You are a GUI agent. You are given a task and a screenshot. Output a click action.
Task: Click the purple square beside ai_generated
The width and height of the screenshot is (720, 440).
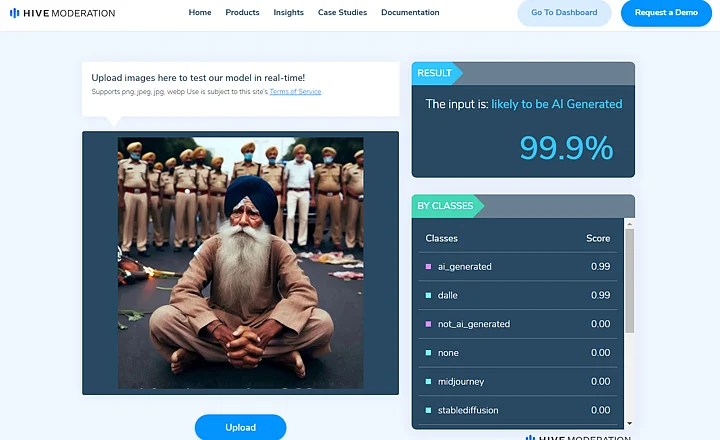pos(428,267)
